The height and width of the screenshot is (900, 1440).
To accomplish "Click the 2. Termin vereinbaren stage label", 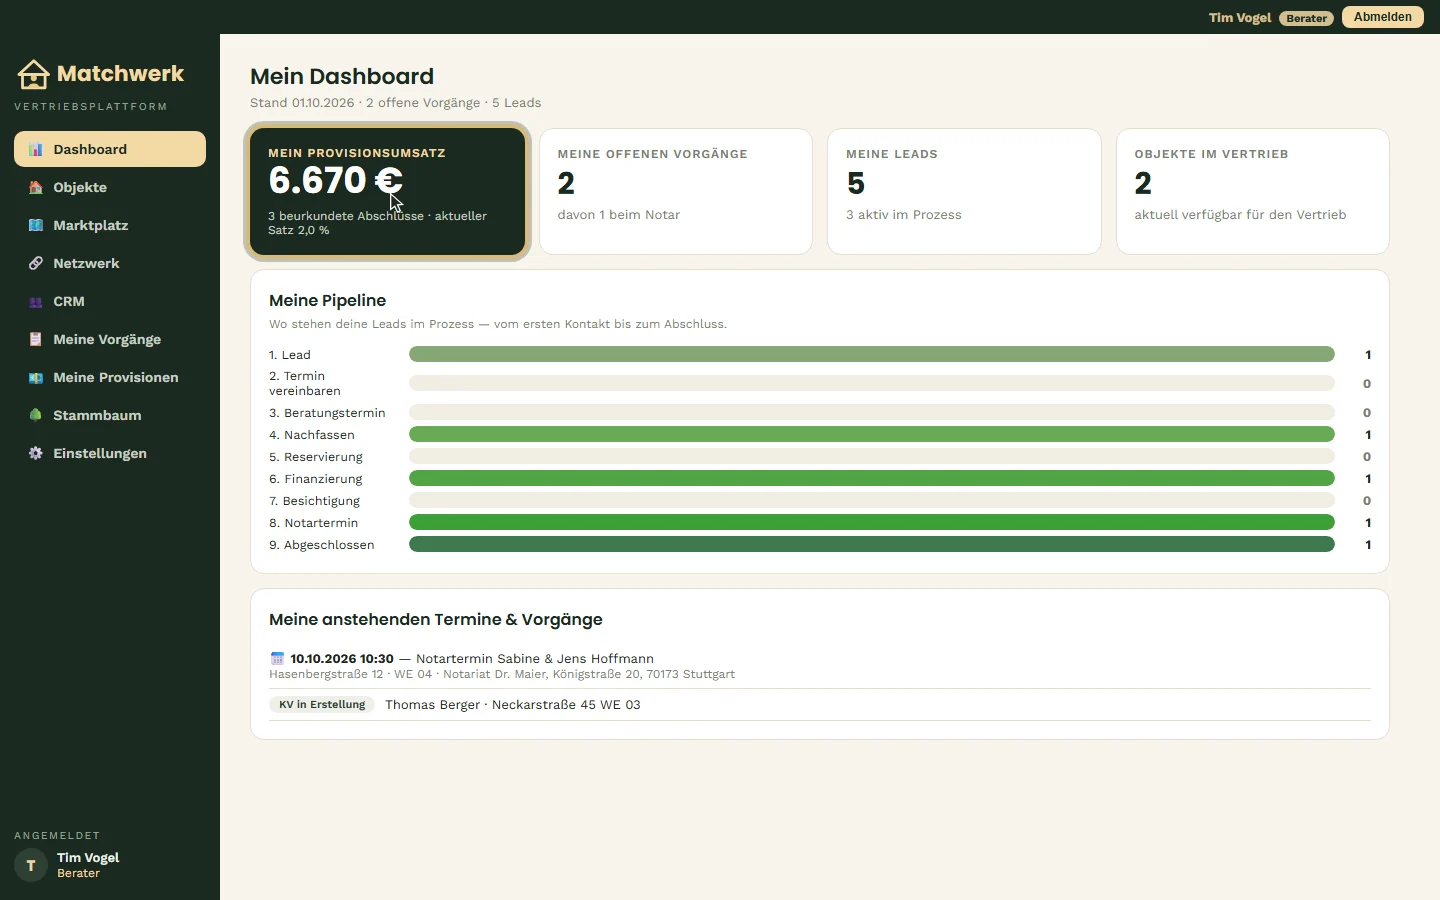I will 305,383.
